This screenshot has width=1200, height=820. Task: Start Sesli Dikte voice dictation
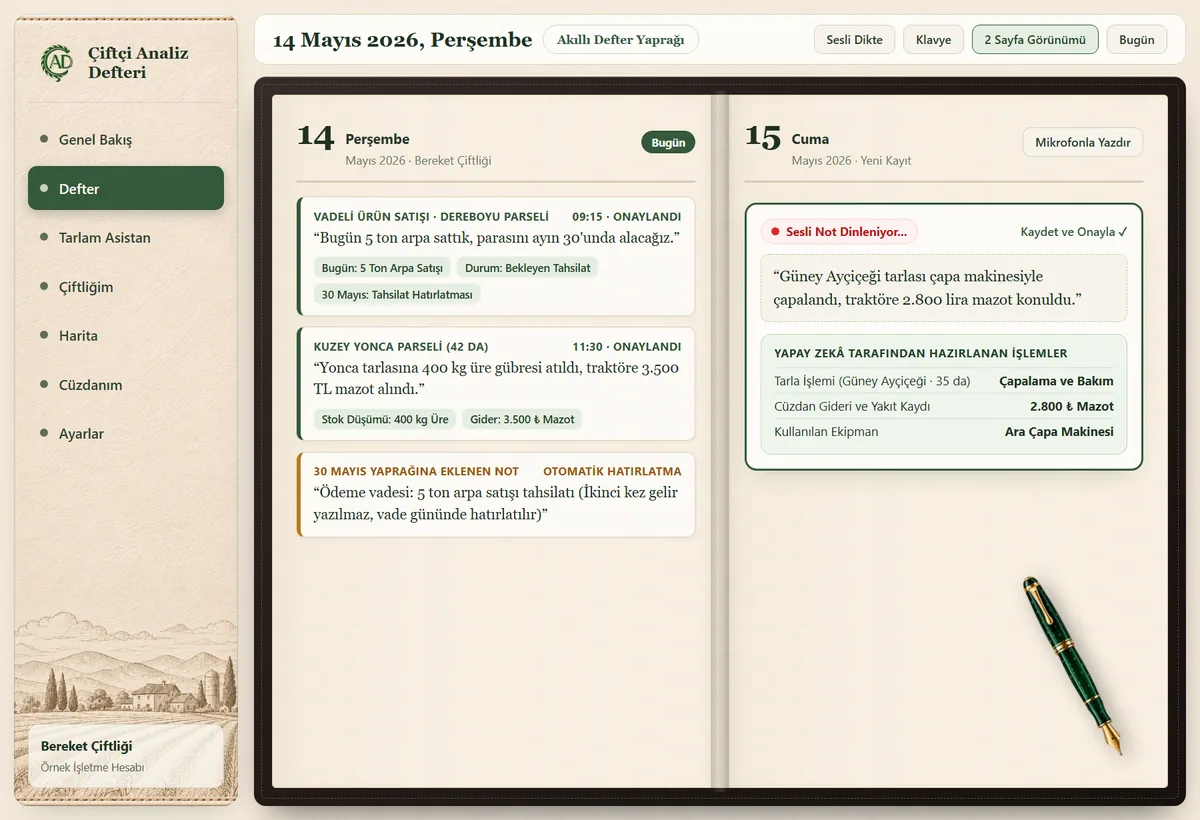point(854,40)
